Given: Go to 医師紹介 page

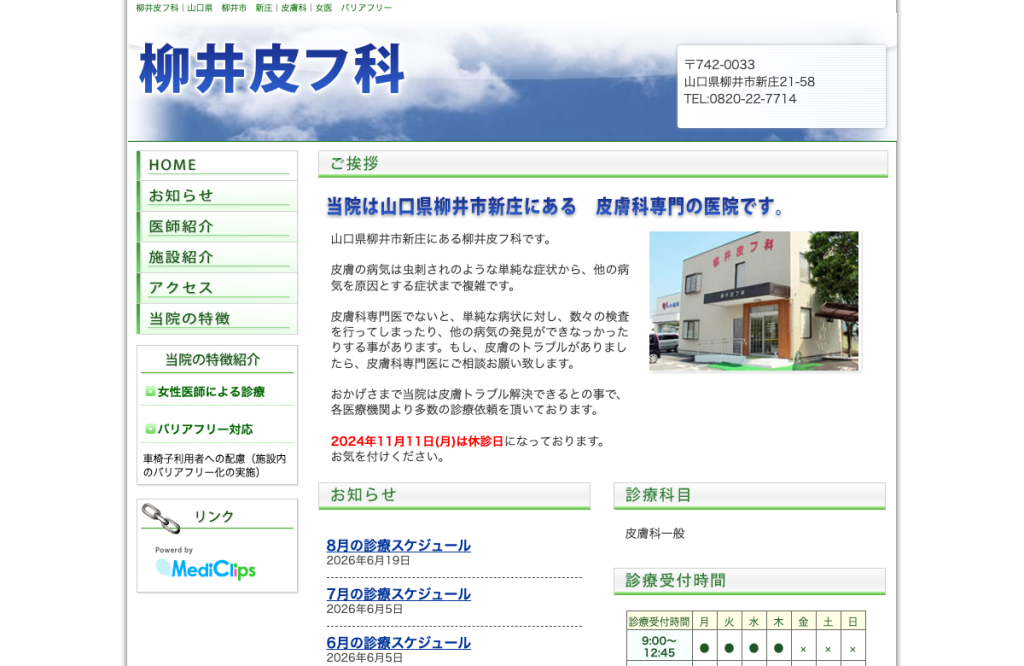Looking at the screenshot, I should [217, 227].
